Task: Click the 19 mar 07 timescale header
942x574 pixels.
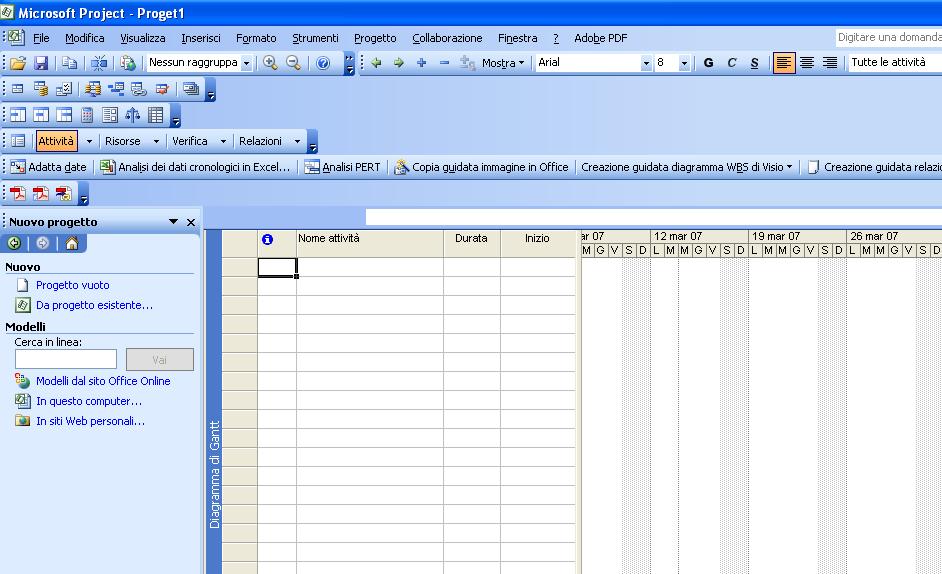Action: (797, 236)
